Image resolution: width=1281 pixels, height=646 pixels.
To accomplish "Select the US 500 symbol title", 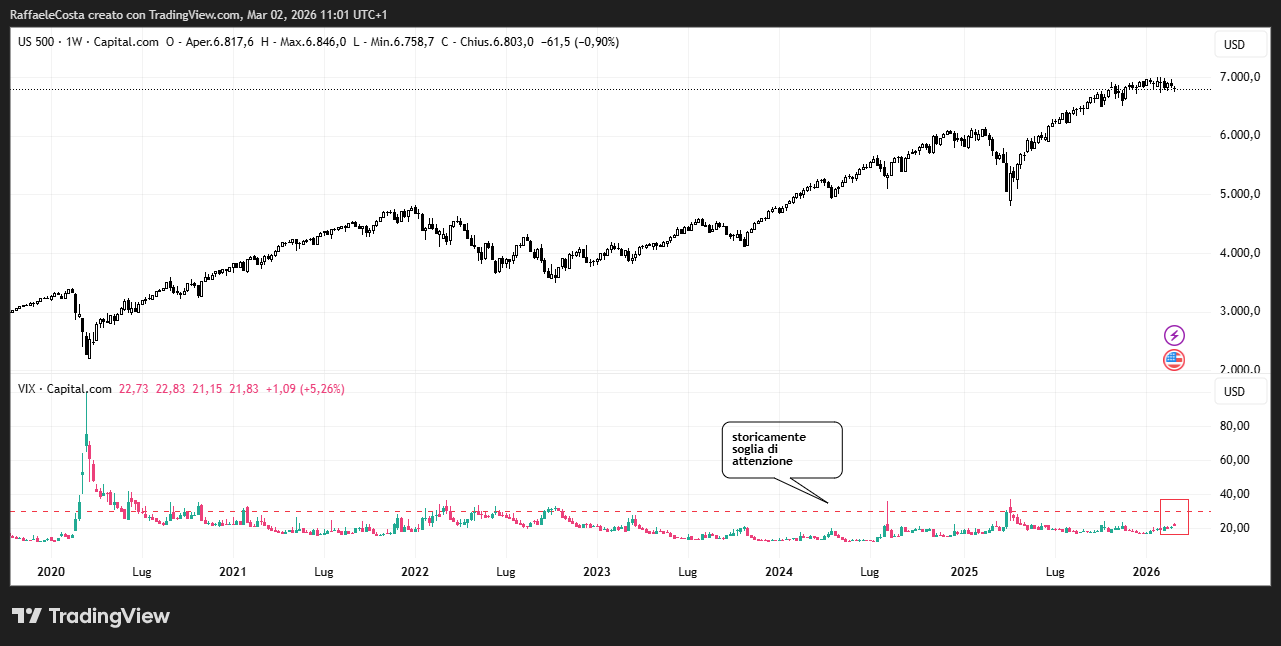I will click(x=40, y=42).
